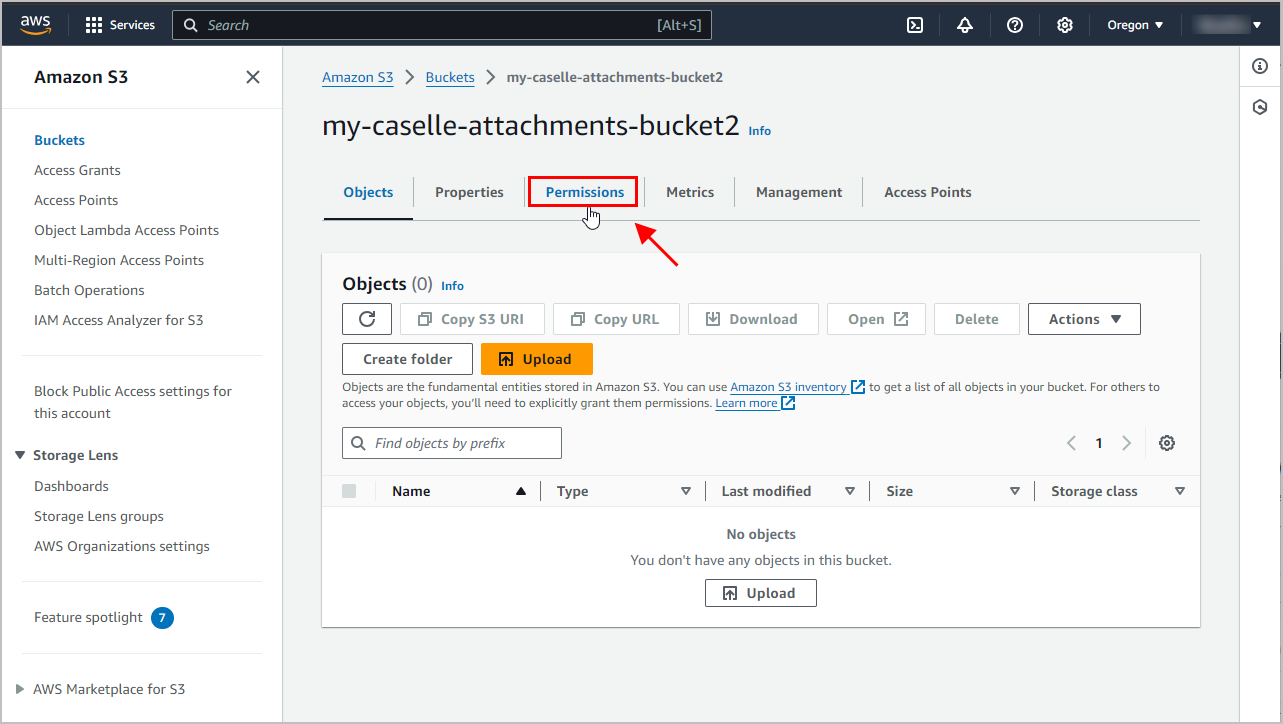Open Access Points sidebar link
This screenshot has width=1283, height=724.
76,200
